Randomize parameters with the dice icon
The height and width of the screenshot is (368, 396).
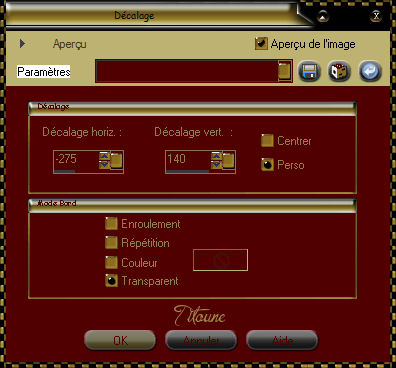click(x=339, y=71)
